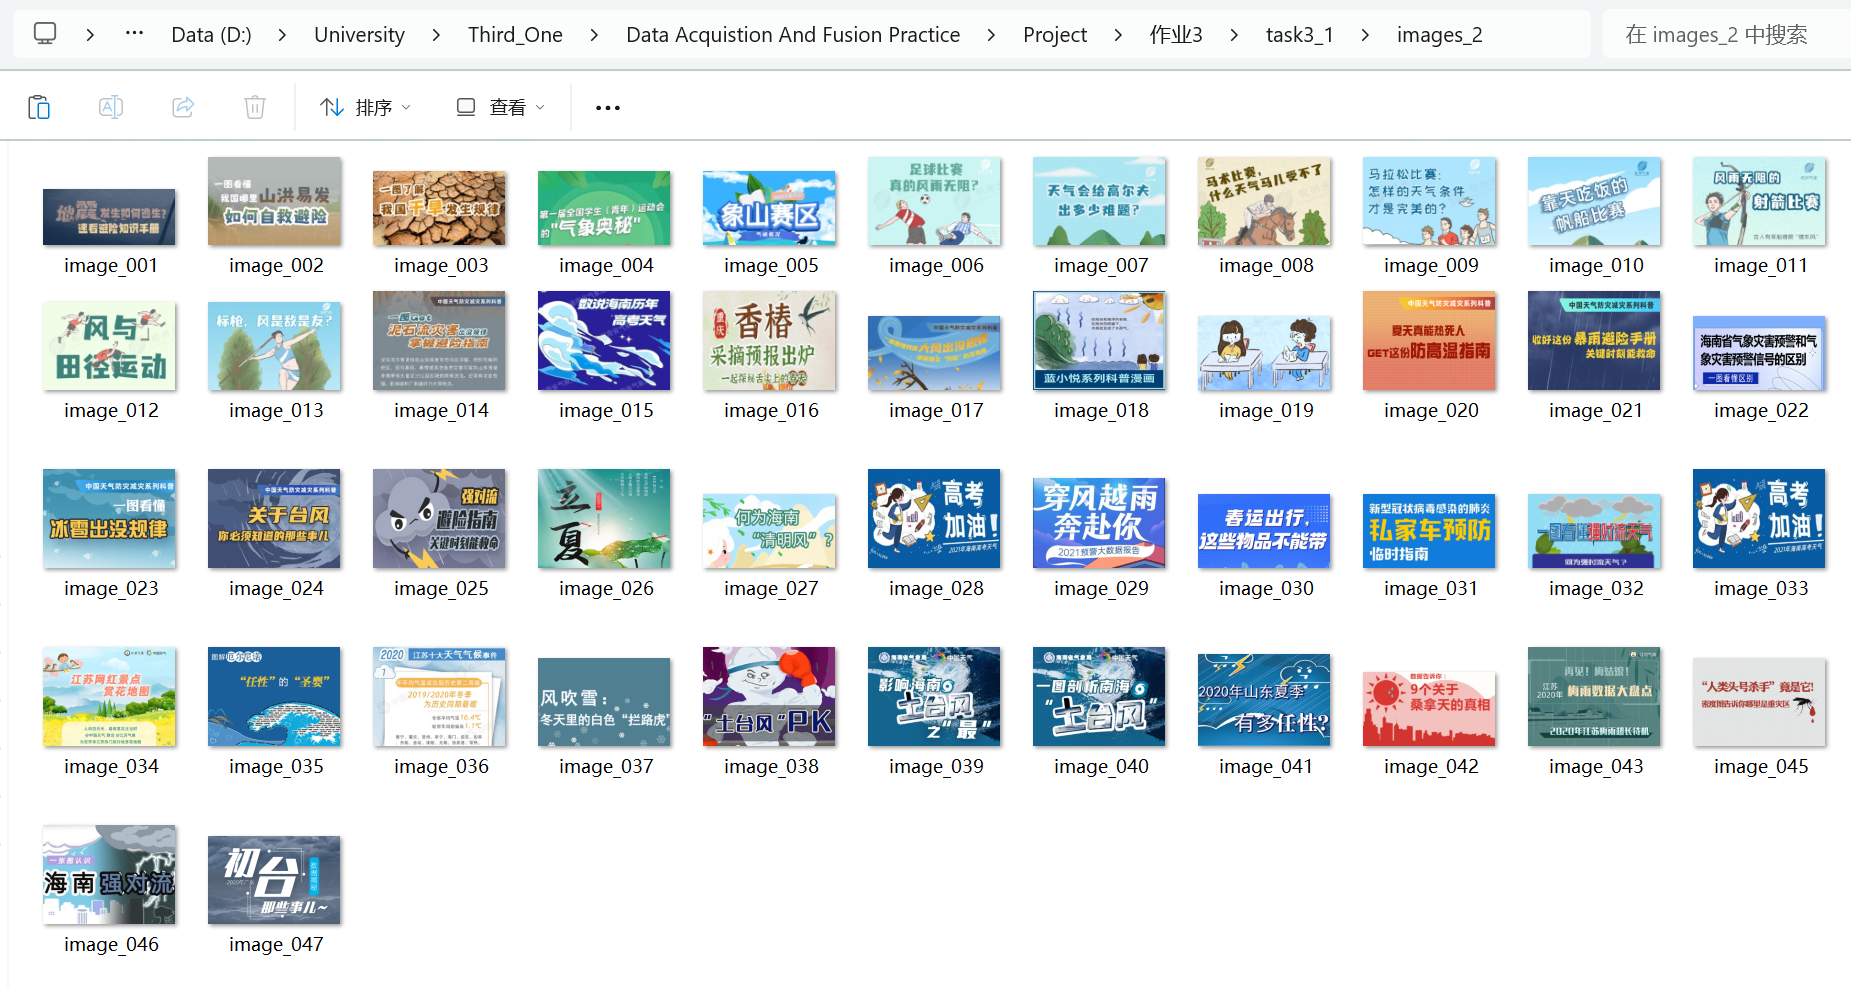Expand the chevron after the This PC icon

coord(90,35)
